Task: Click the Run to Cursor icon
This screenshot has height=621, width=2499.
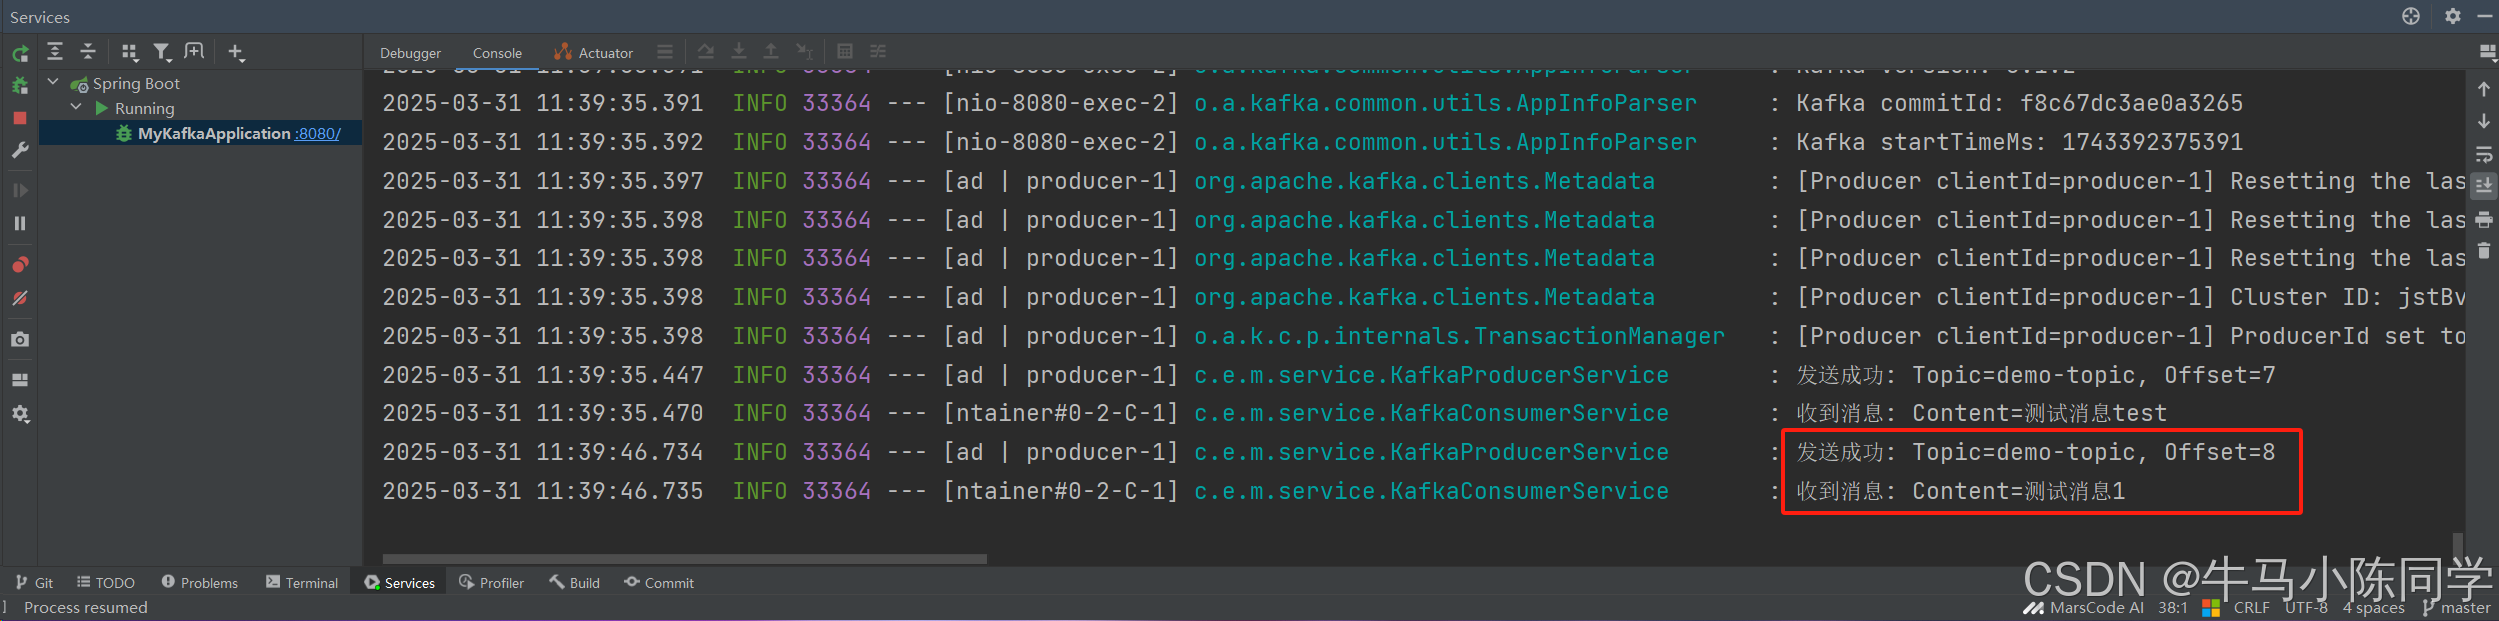Action: pyautogui.click(x=804, y=51)
